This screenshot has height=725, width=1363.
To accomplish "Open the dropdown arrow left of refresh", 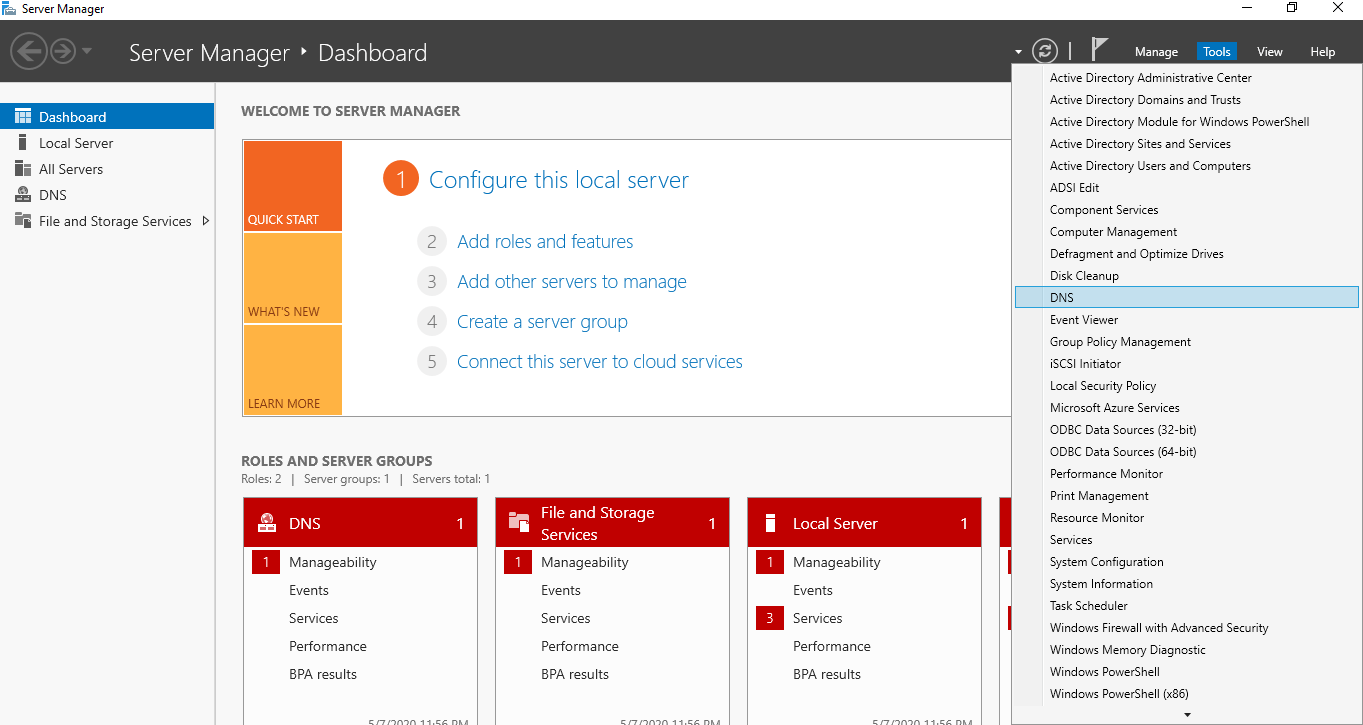I will [x=1018, y=52].
